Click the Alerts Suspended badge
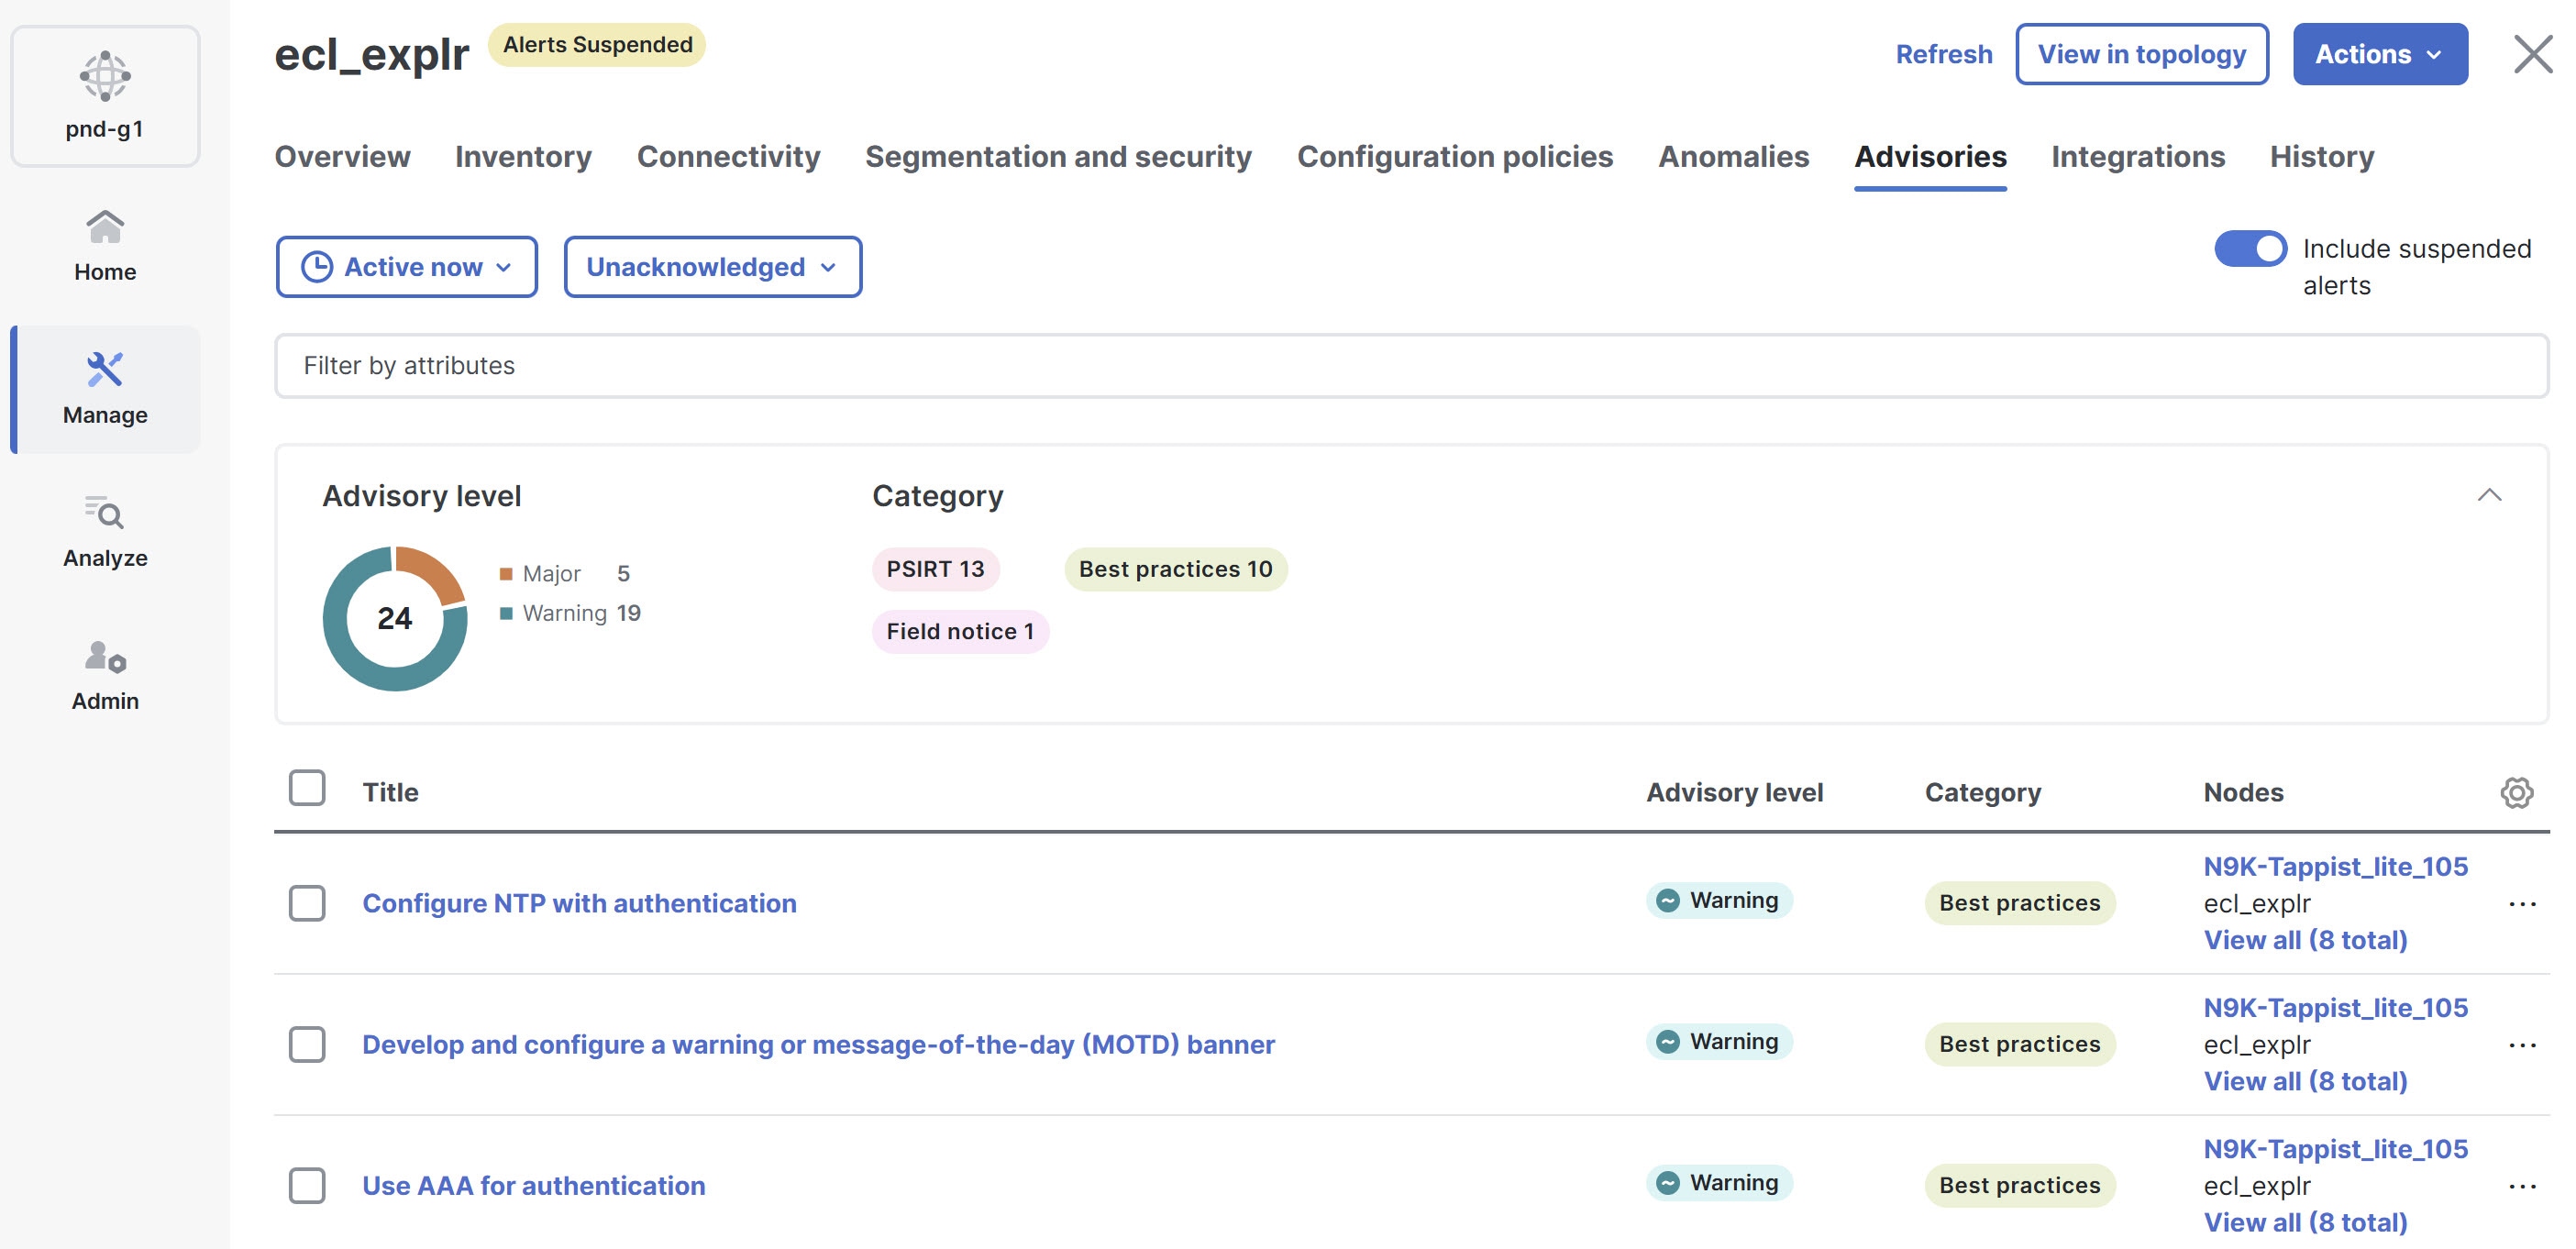 point(597,45)
